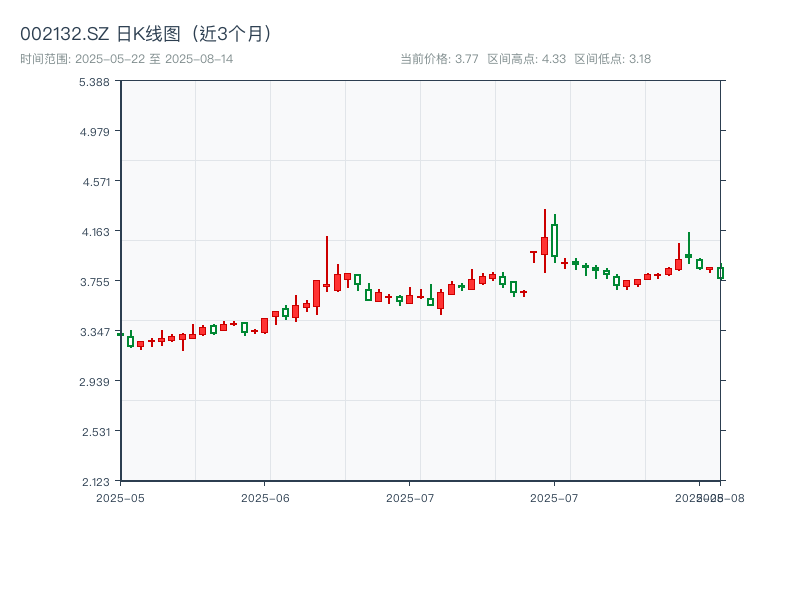The image size is (800, 600).
Task: Click the 2025-06 x-axis date label
Action: (x=265, y=497)
